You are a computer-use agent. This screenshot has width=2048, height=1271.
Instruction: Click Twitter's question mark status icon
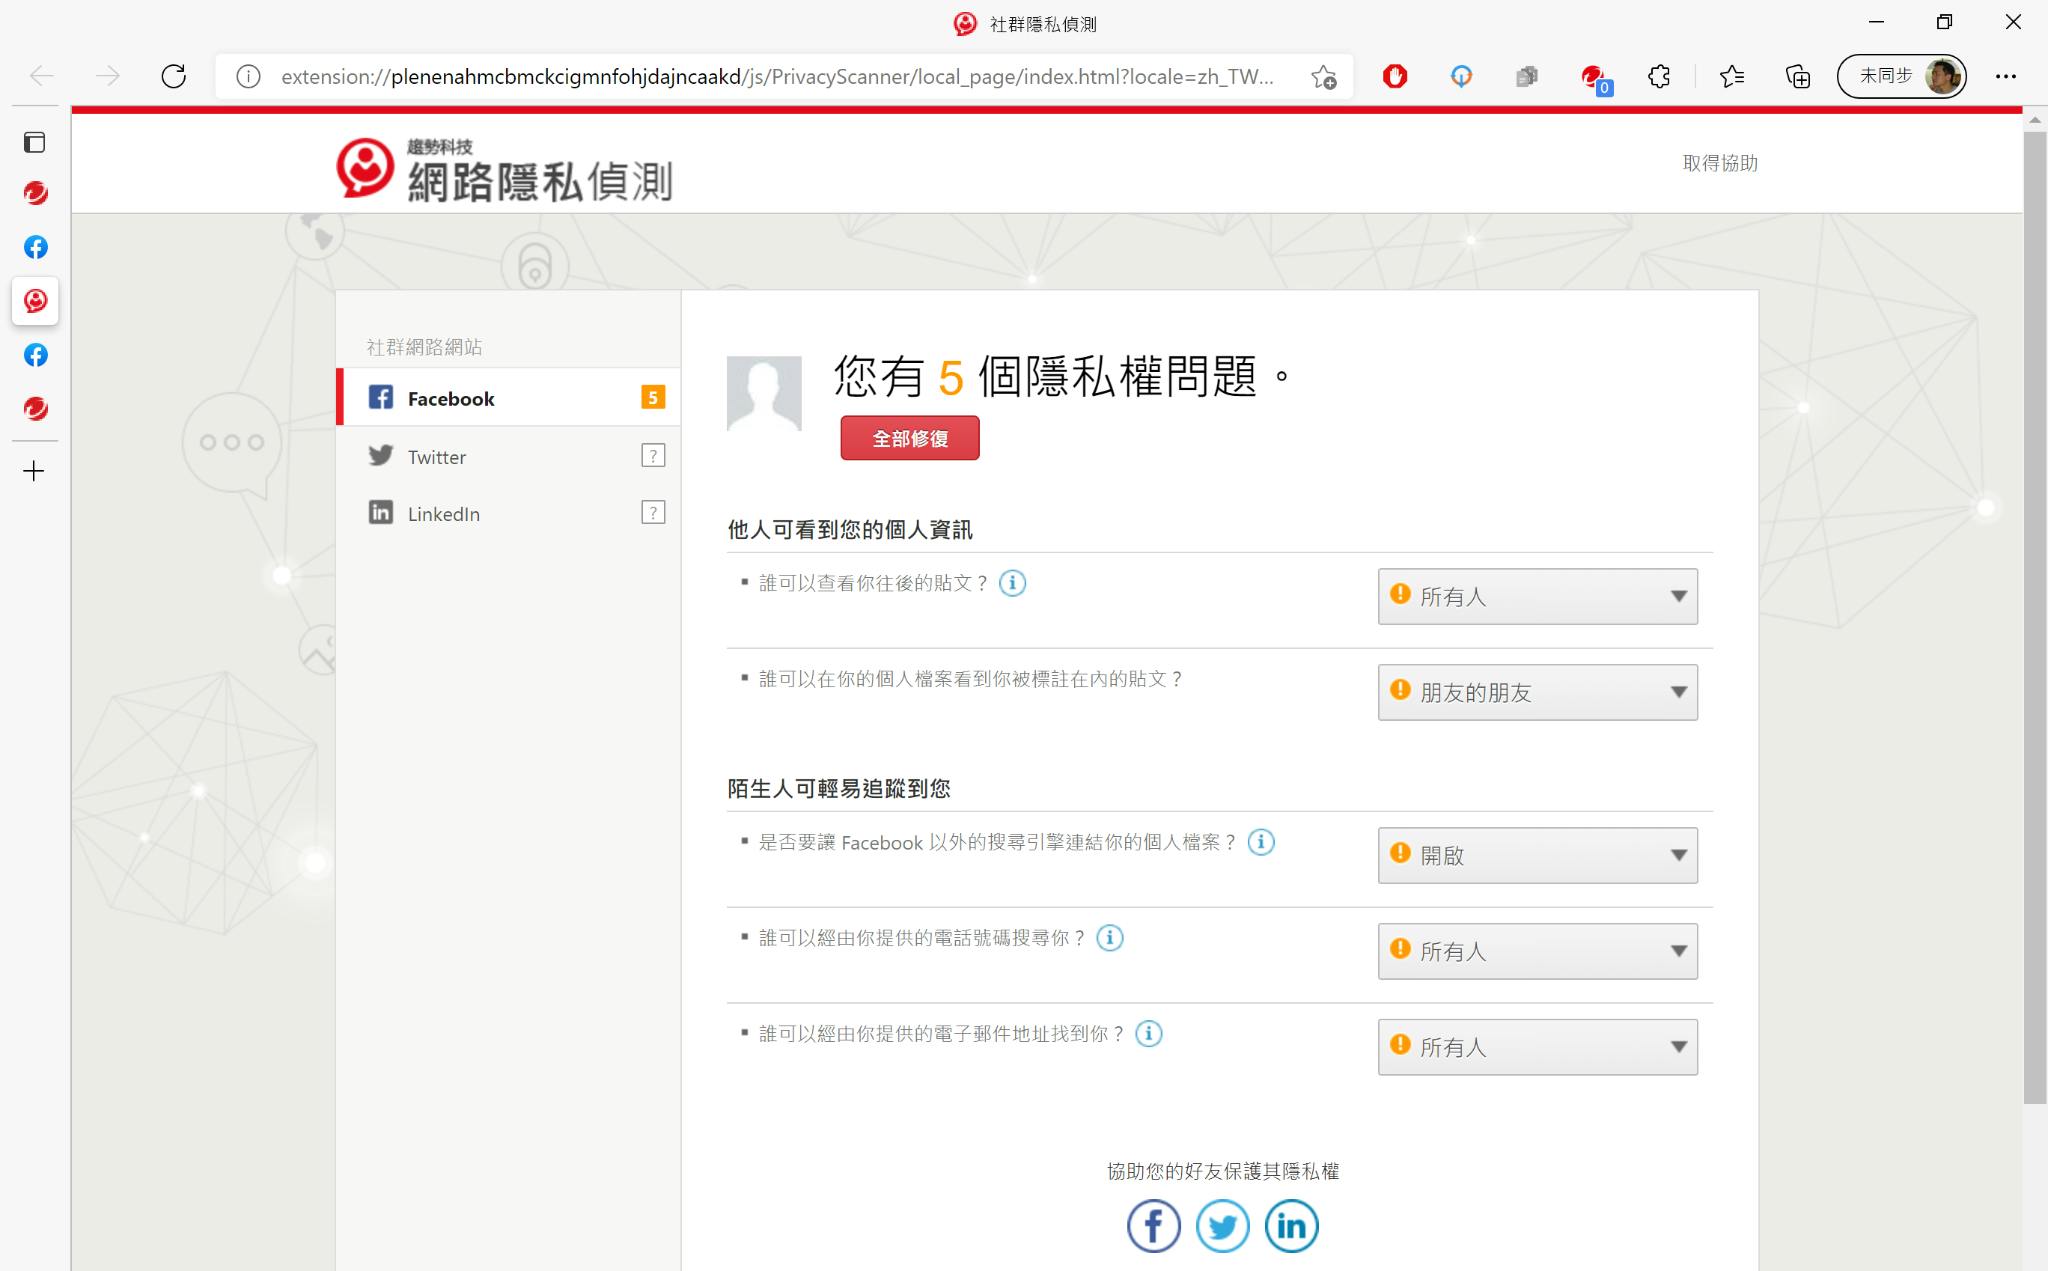[653, 456]
